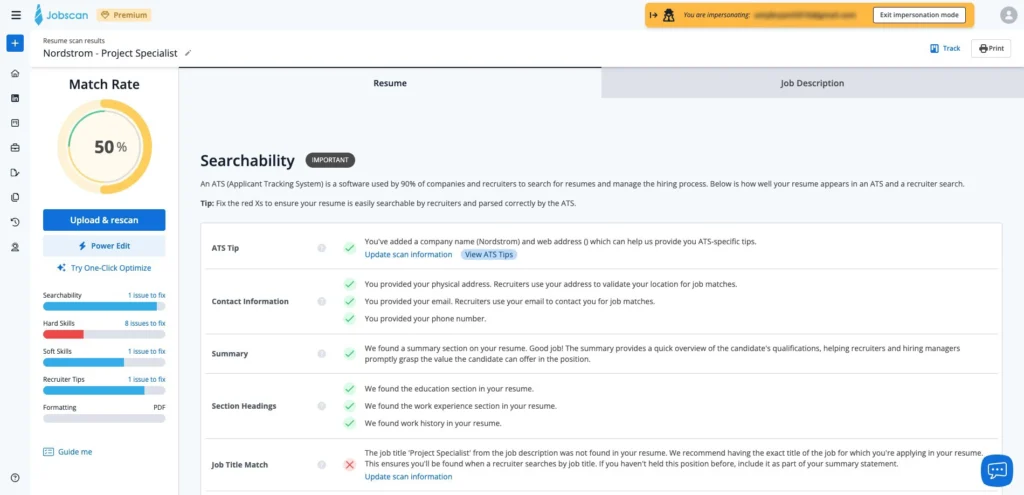Click the Section Headings row label

[x=244, y=406]
